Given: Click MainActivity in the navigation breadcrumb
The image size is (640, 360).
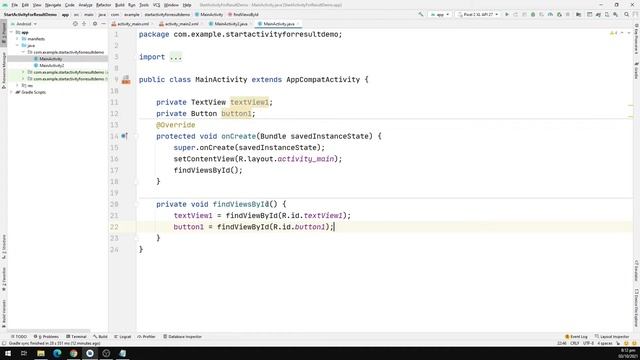Looking at the screenshot, I should pos(209,14).
